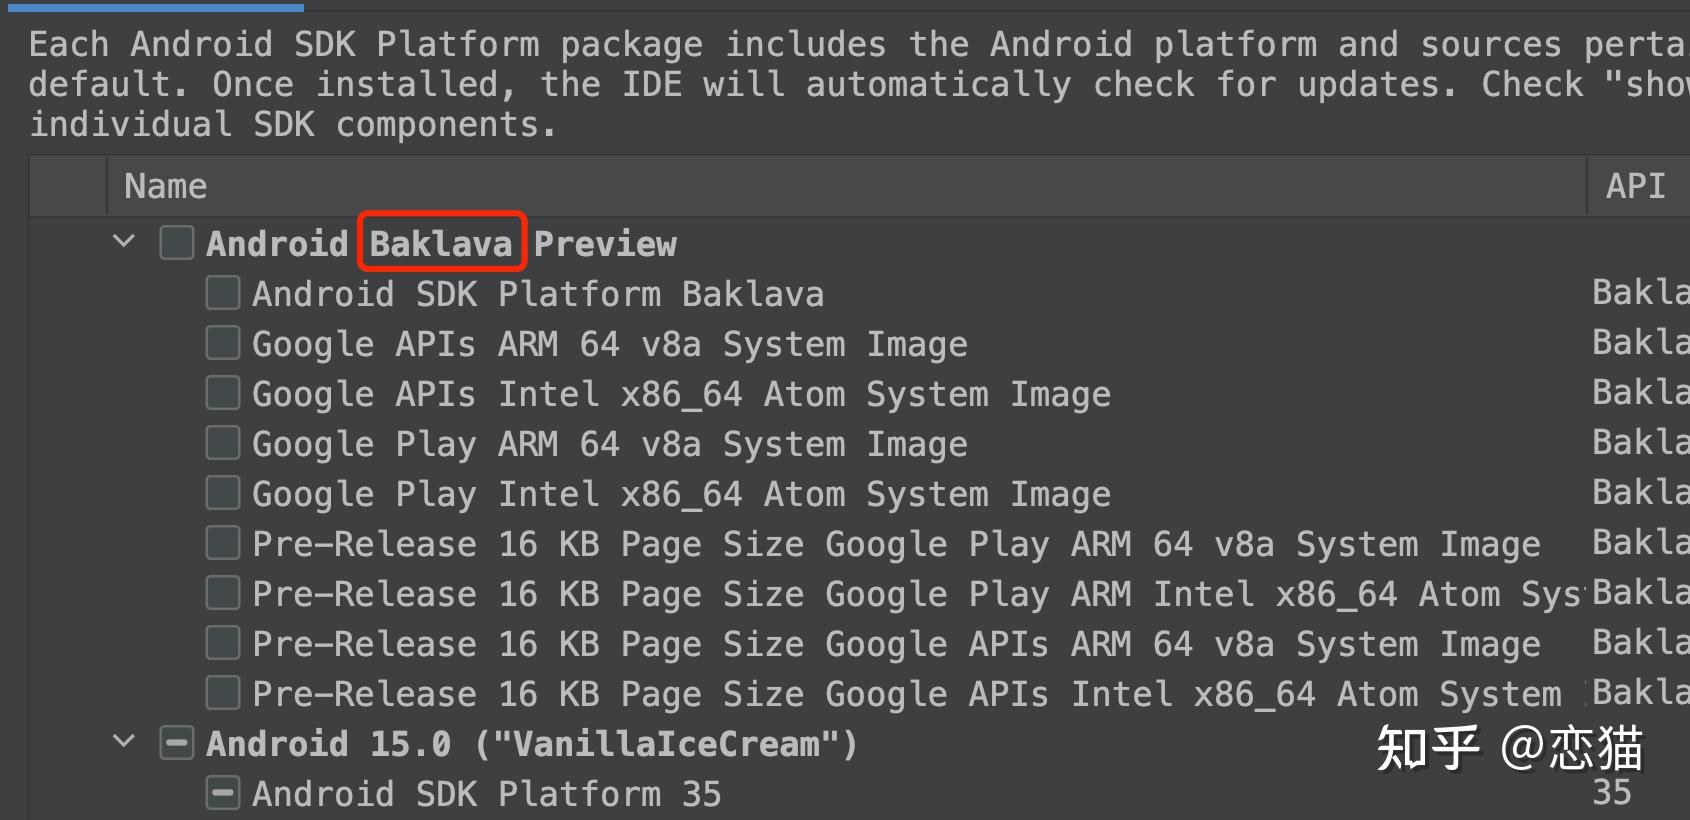
Task: Check the Android Baklava Preview checkbox
Action: (177, 243)
